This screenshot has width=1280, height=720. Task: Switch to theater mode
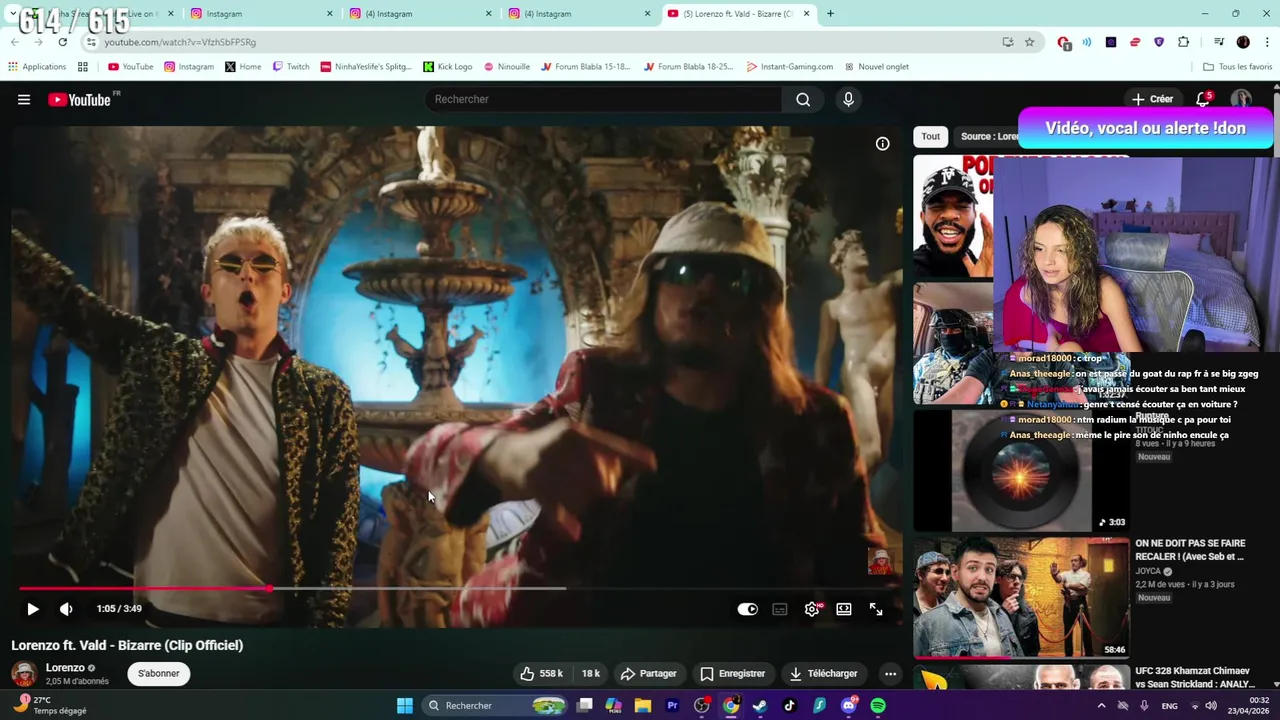pos(844,608)
